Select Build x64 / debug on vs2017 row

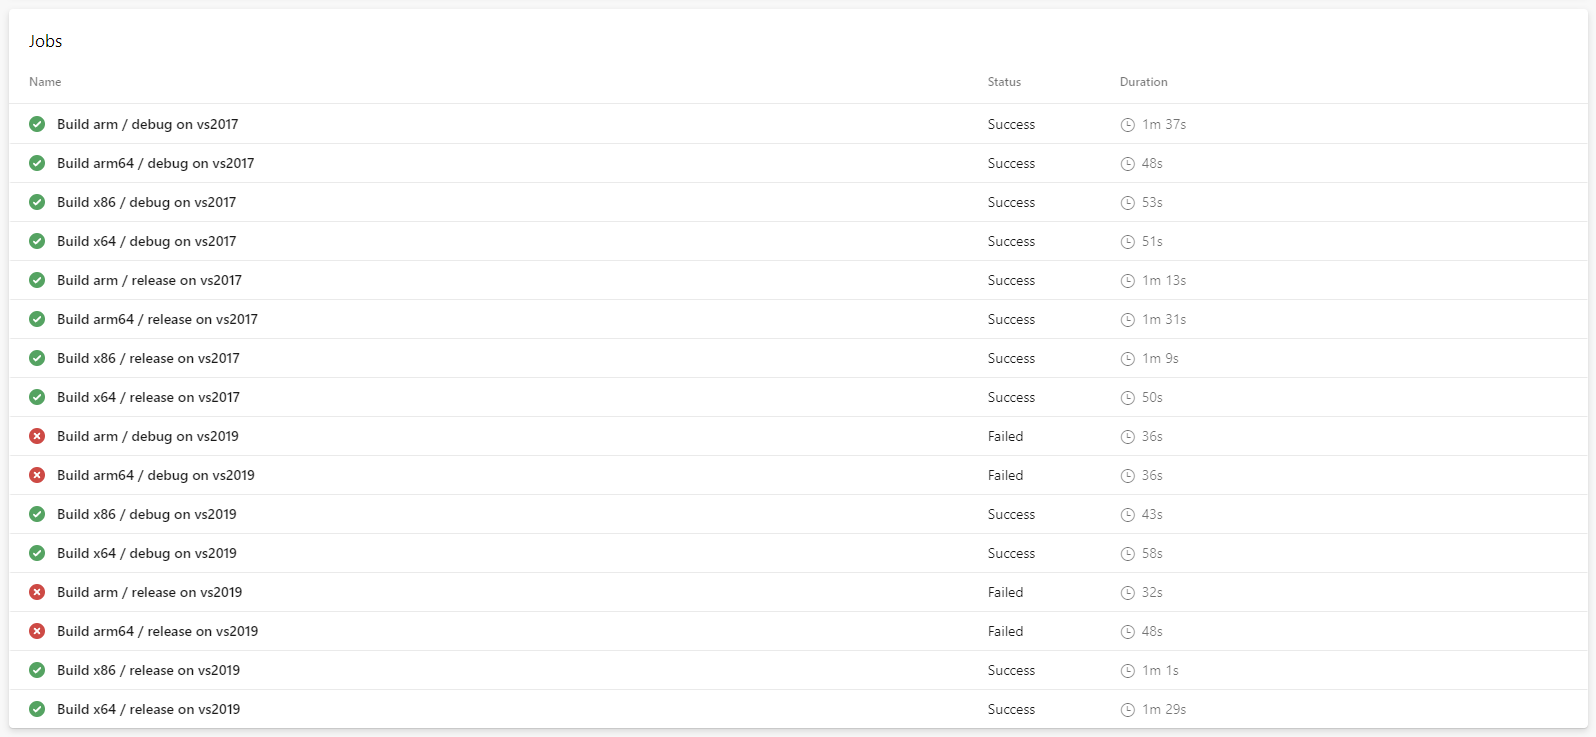(798, 241)
